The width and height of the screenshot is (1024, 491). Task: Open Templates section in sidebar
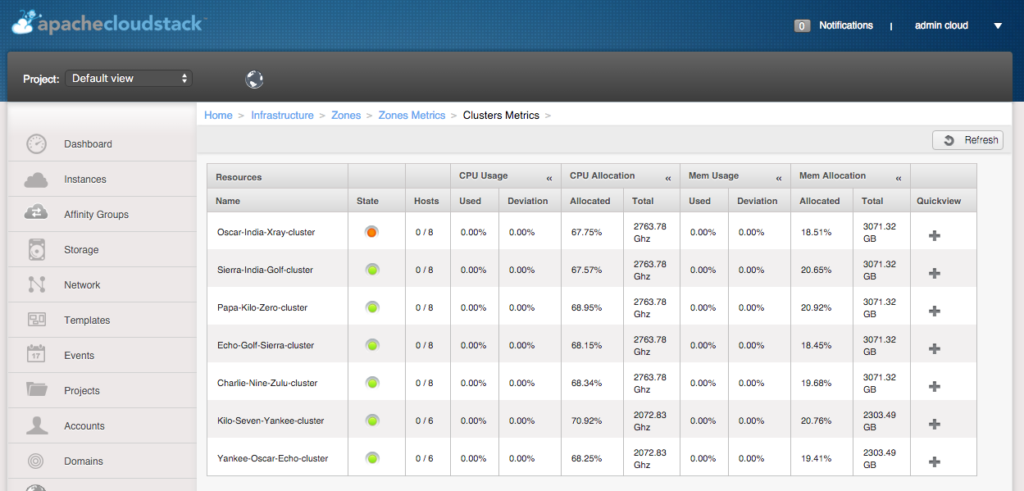pos(86,320)
